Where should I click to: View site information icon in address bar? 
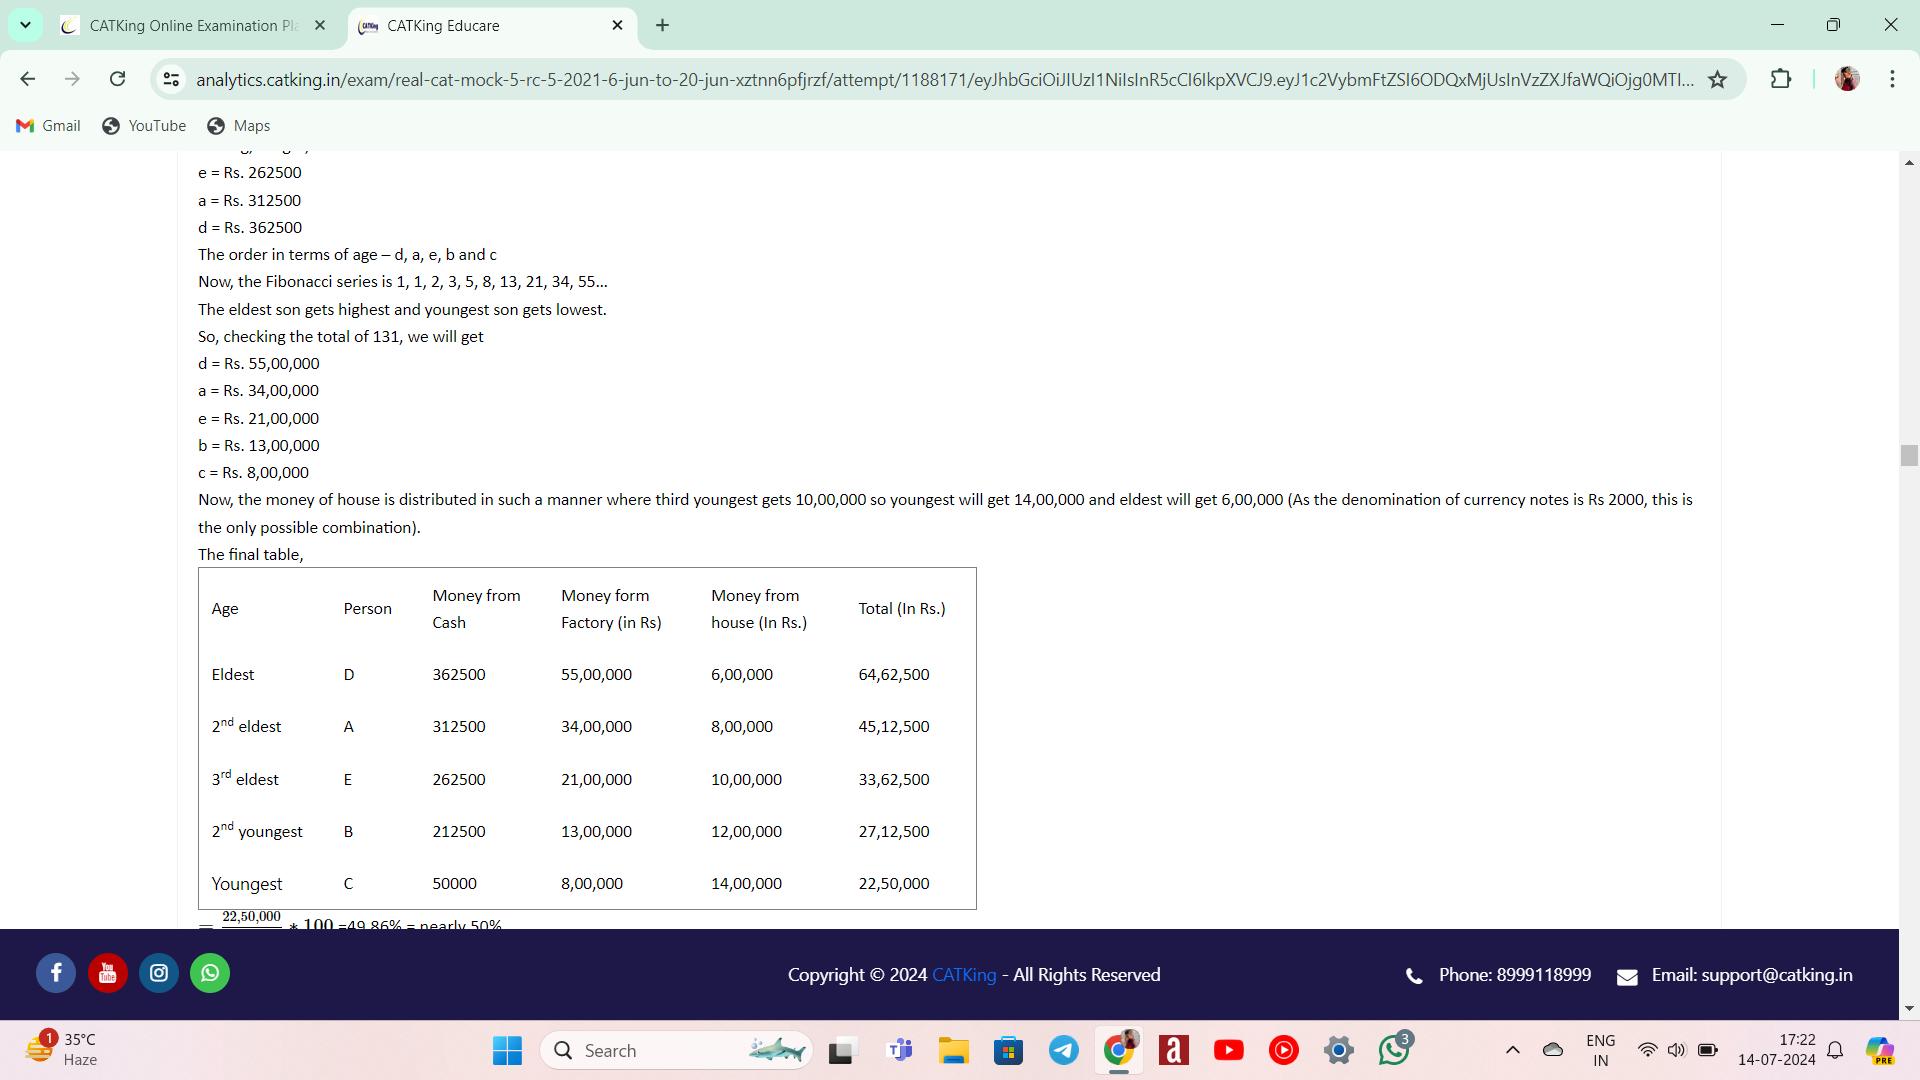171,79
